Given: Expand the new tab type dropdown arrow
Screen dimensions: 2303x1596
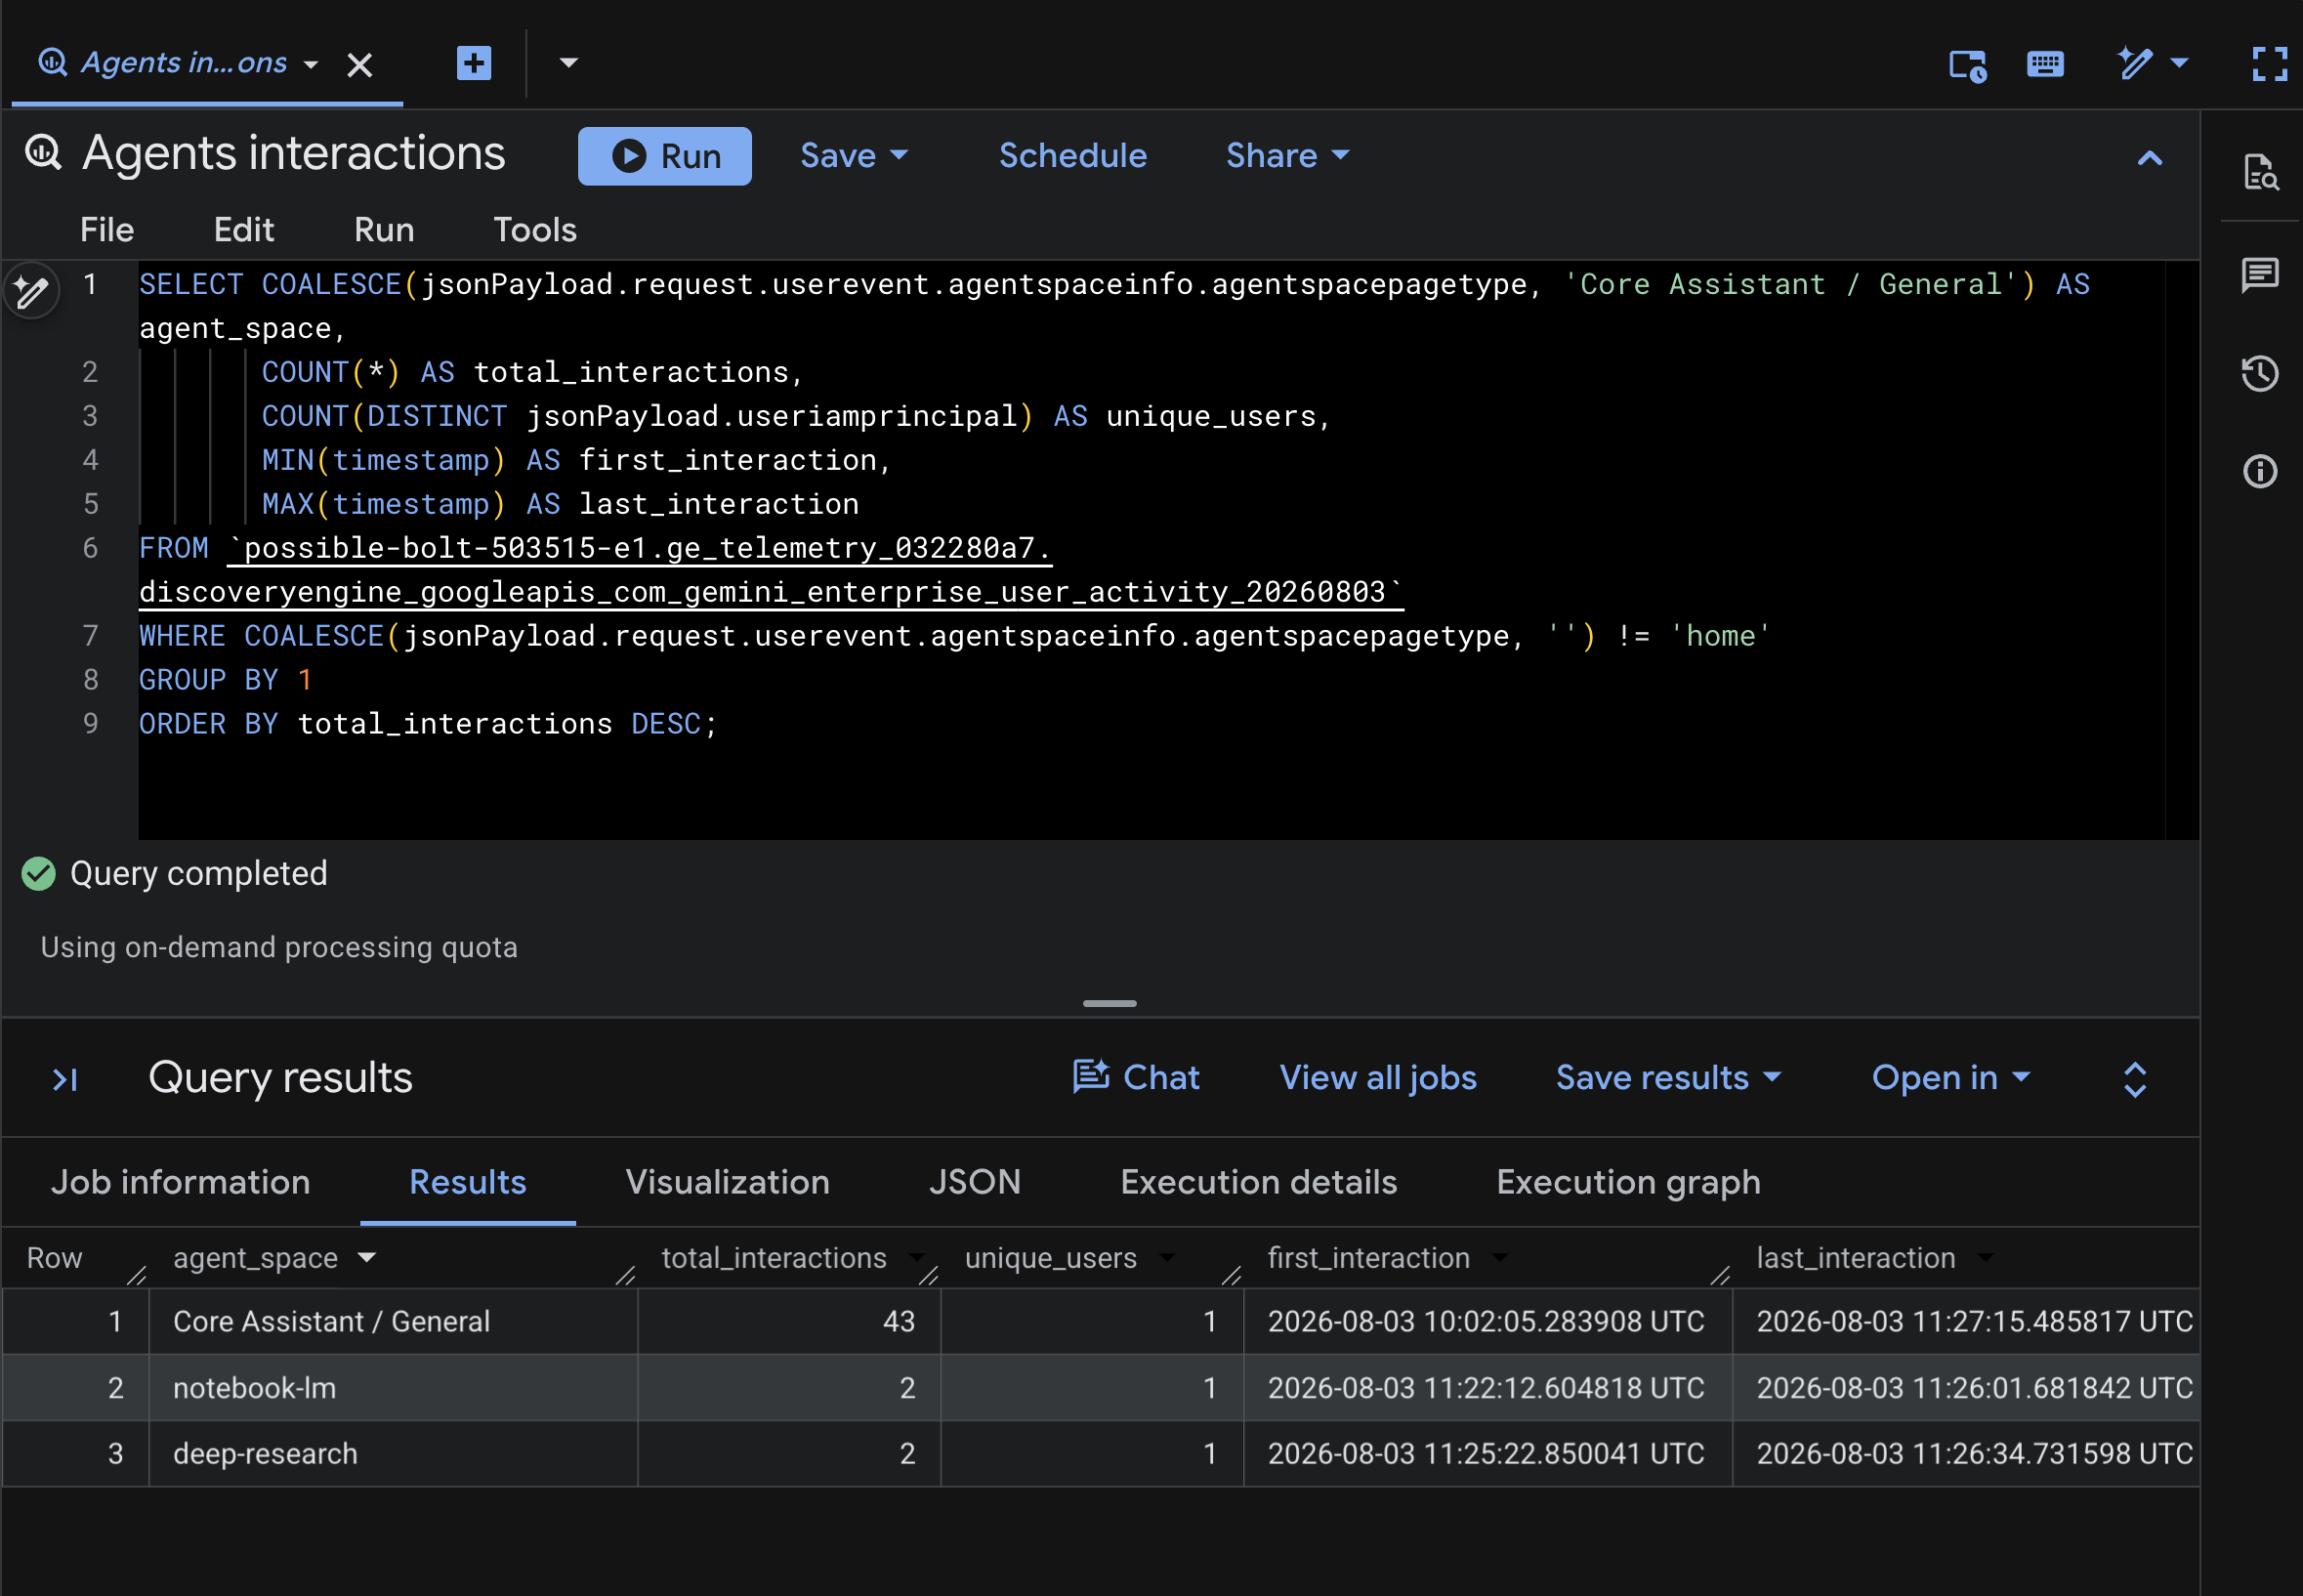Looking at the screenshot, I should (568, 63).
